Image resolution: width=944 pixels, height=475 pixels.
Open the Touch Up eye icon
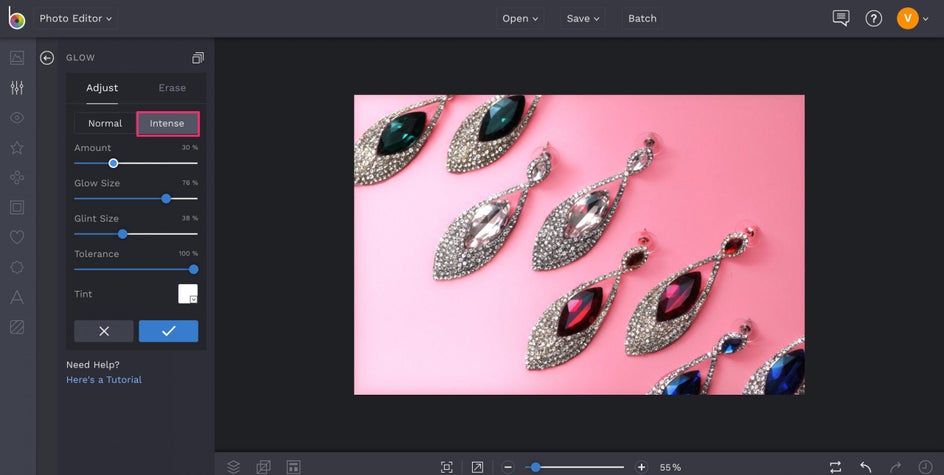point(17,118)
